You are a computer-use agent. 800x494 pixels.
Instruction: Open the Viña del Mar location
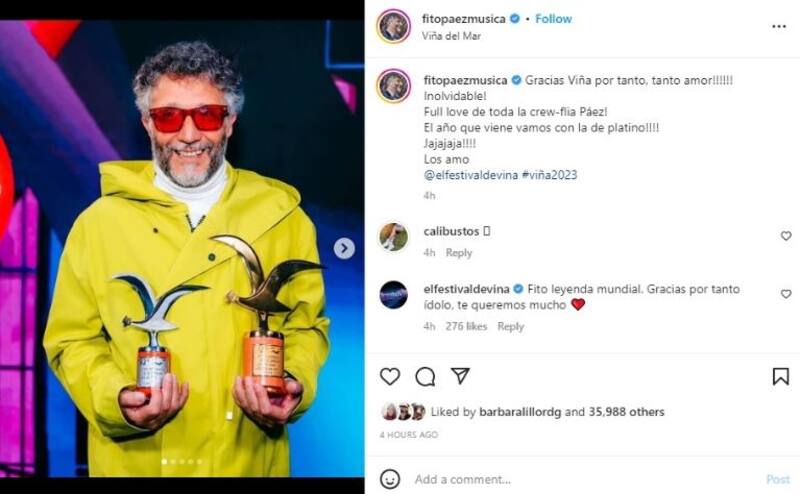click(454, 35)
